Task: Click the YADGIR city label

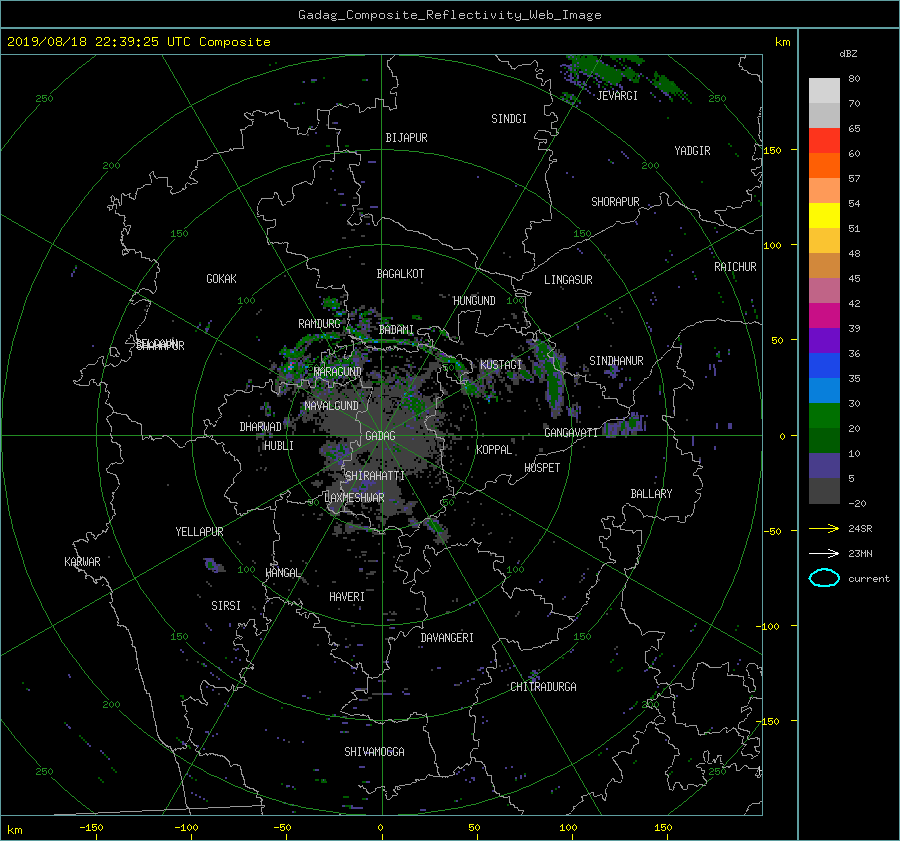Action: coord(692,151)
